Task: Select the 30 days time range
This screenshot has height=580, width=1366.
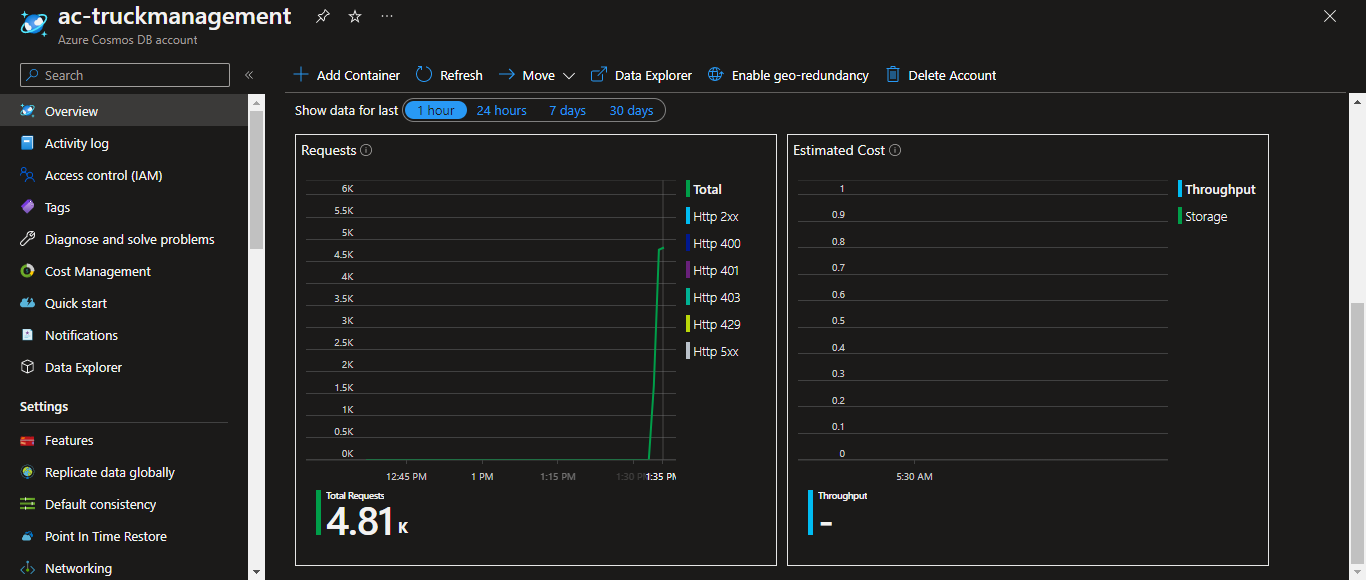Action: pos(631,110)
